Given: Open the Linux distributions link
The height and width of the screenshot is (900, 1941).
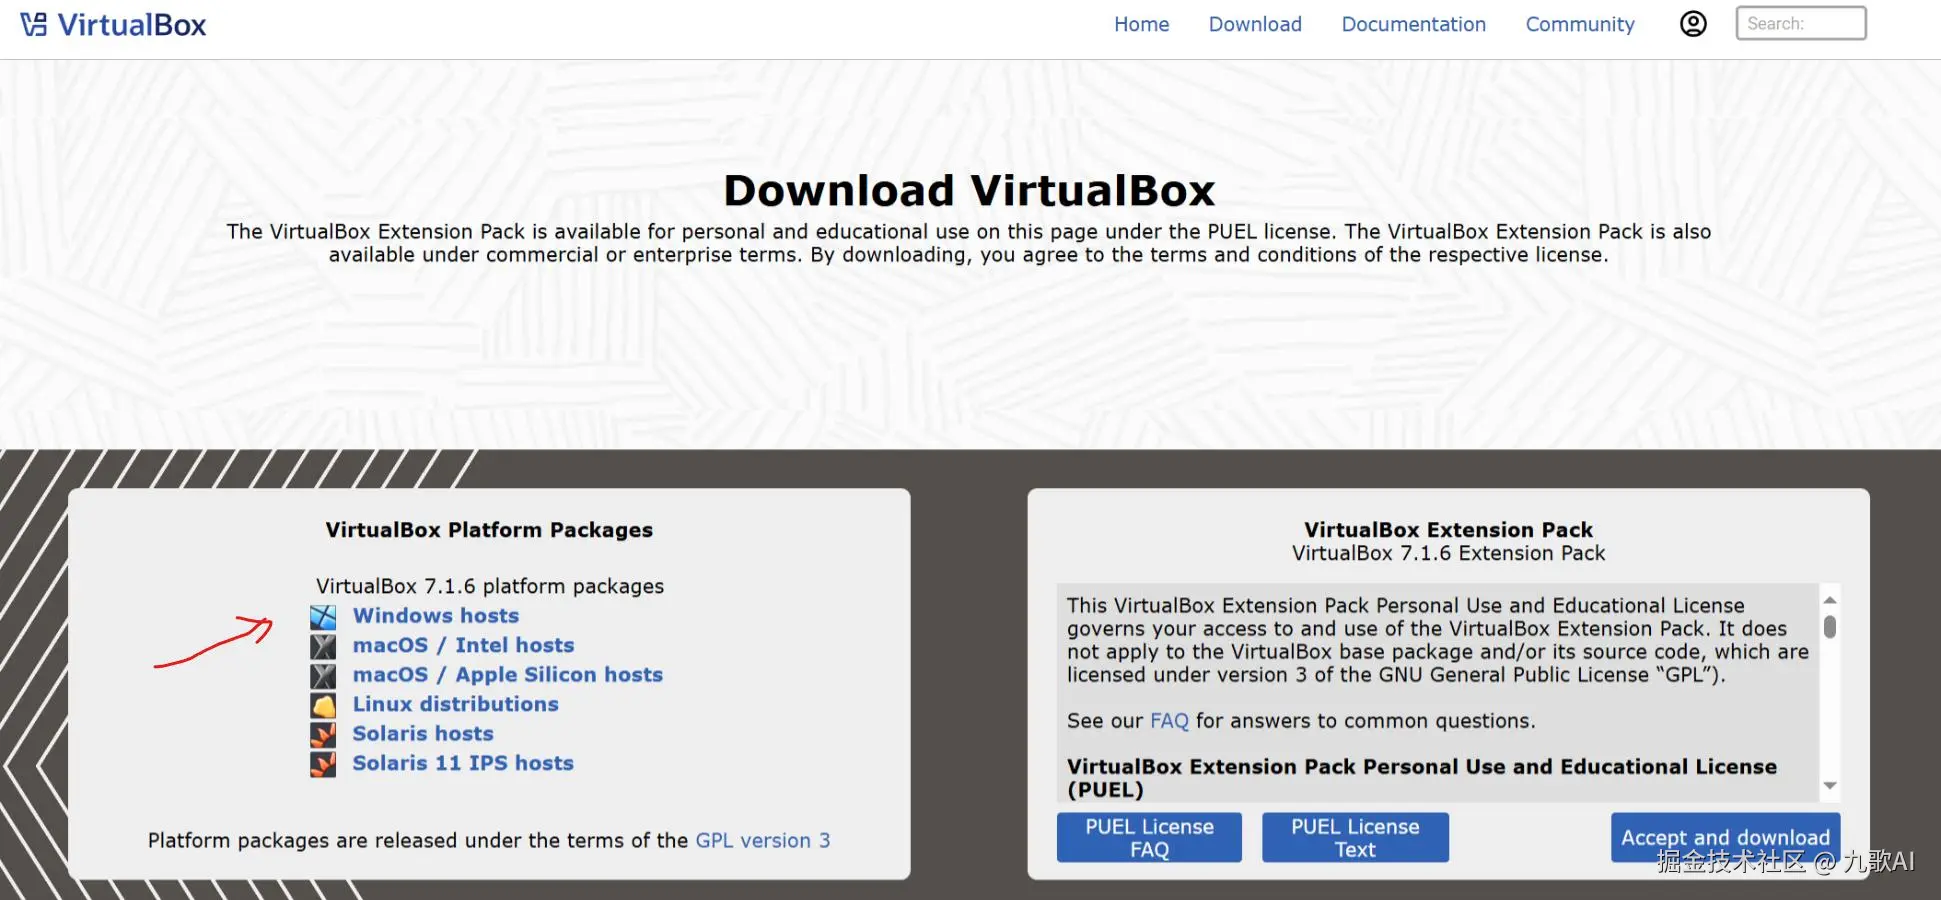Looking at the screenshot, I should (x=455, y=704).
